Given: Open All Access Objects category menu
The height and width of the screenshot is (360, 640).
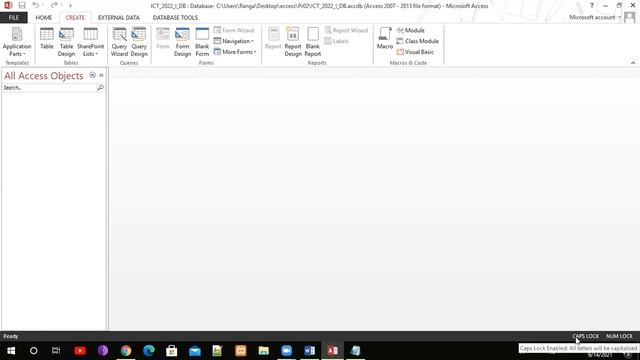Looking at the screenshot, I should point(93,75).
